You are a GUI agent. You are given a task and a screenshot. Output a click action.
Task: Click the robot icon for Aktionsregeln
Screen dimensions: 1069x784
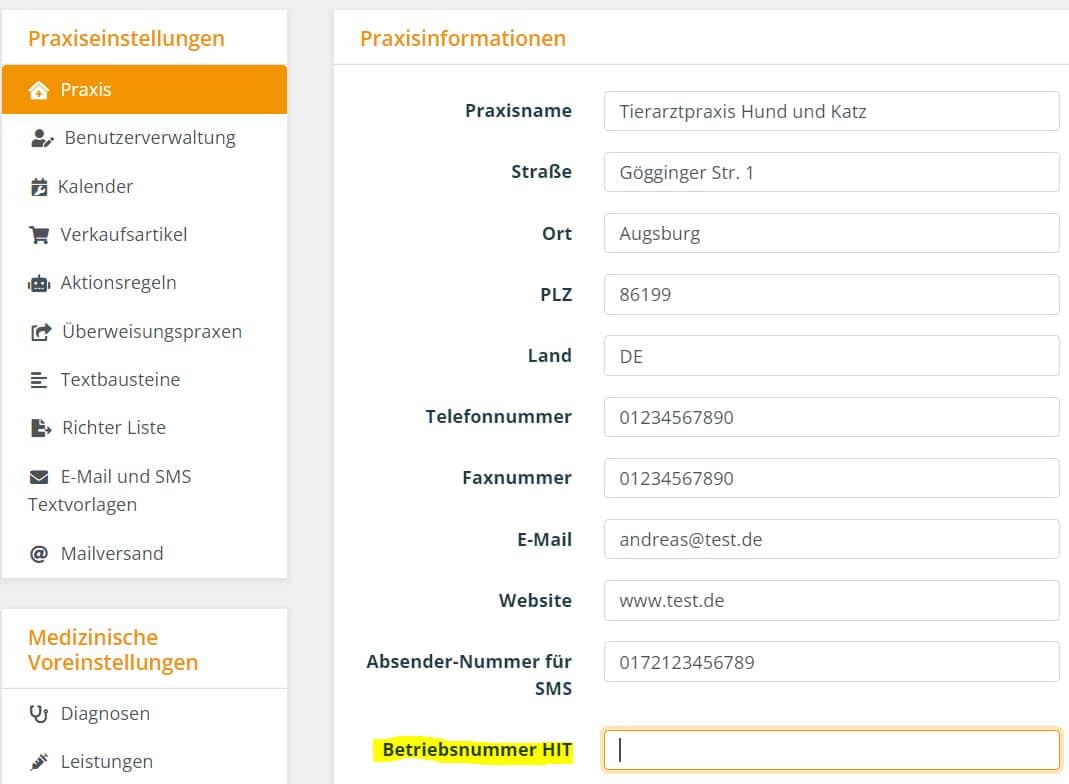39,284
